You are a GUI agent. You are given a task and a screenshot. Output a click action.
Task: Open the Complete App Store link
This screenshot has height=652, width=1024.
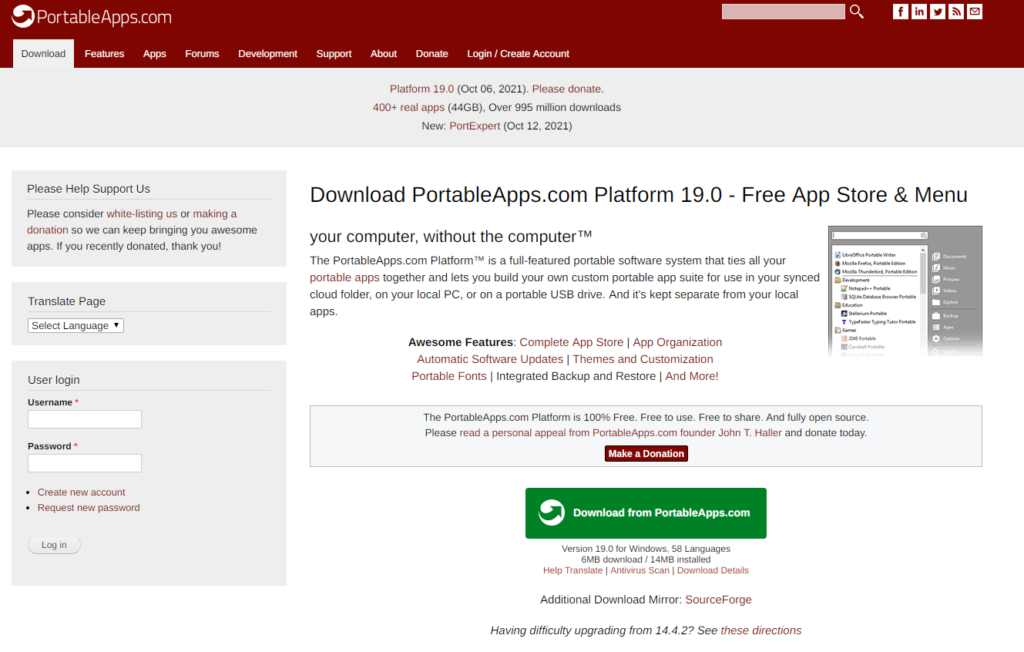[571, 342]
